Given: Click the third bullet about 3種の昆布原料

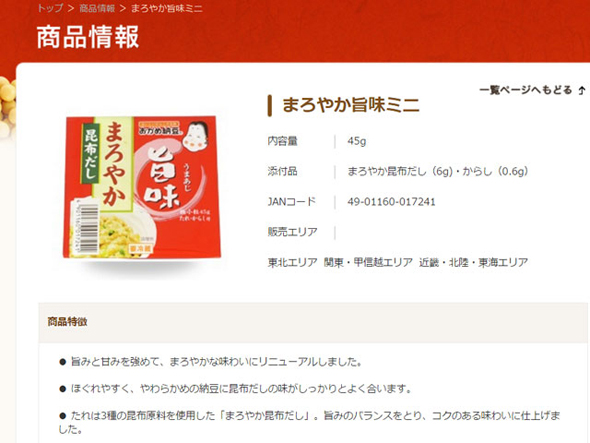Looking at the screenshot, I should click(310, 422).
